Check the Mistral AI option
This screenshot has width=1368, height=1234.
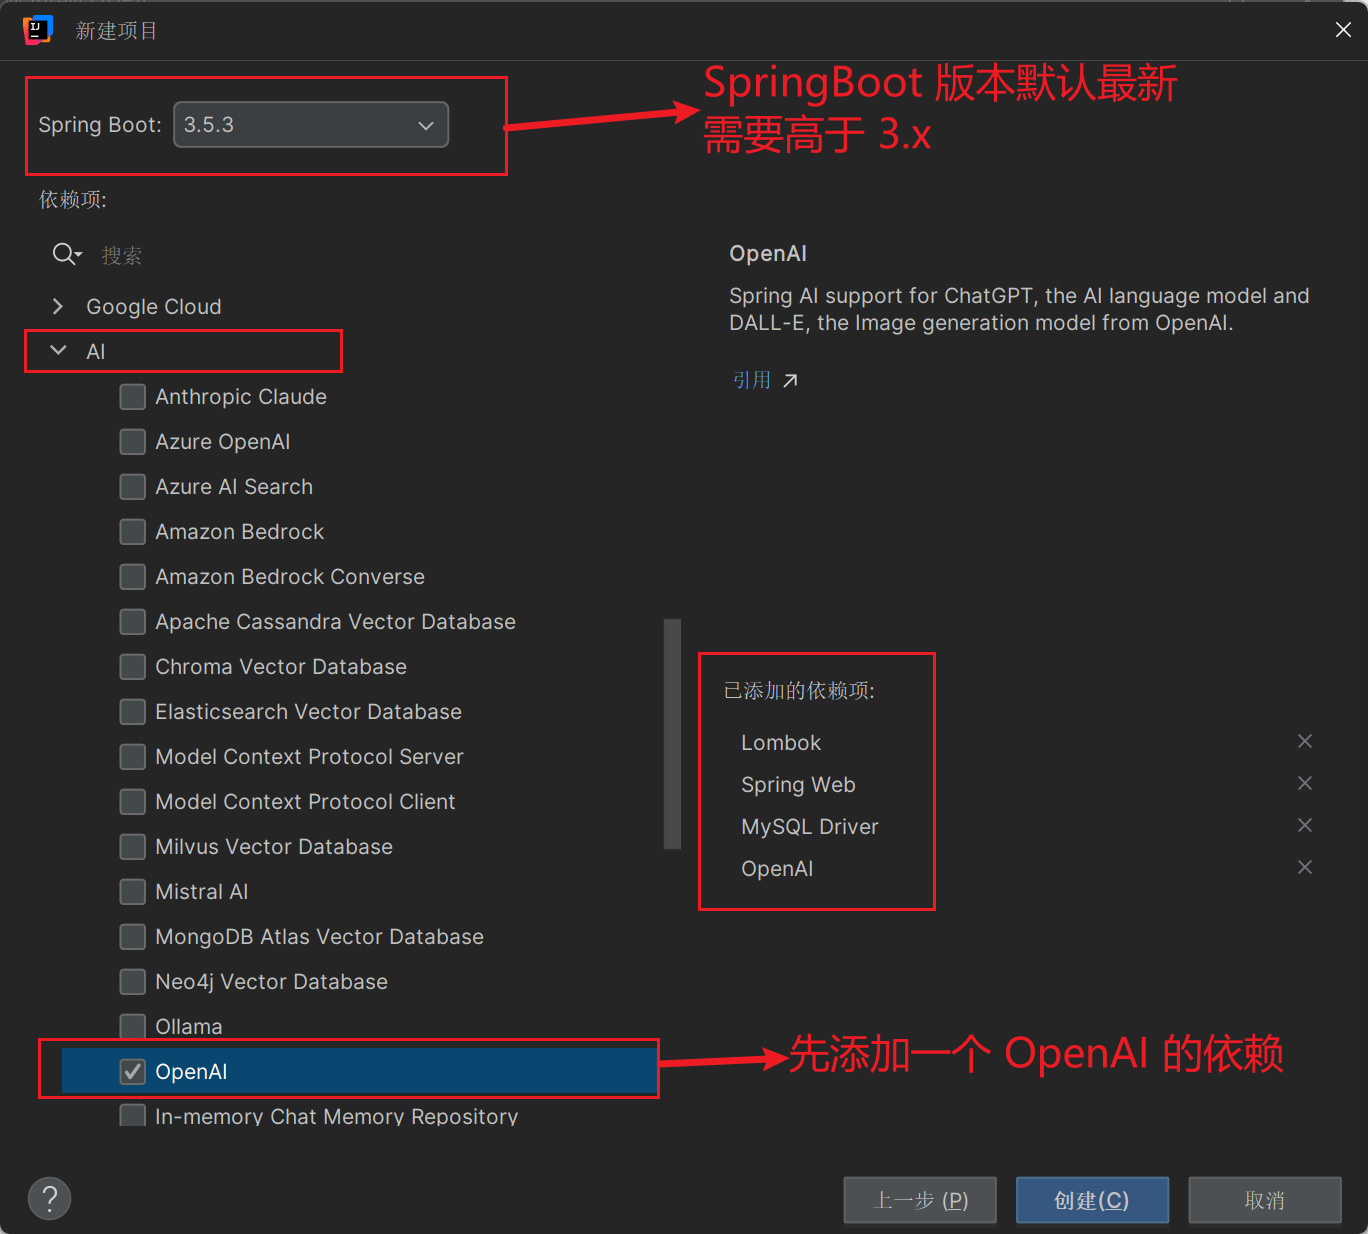(x=132, y=892)
